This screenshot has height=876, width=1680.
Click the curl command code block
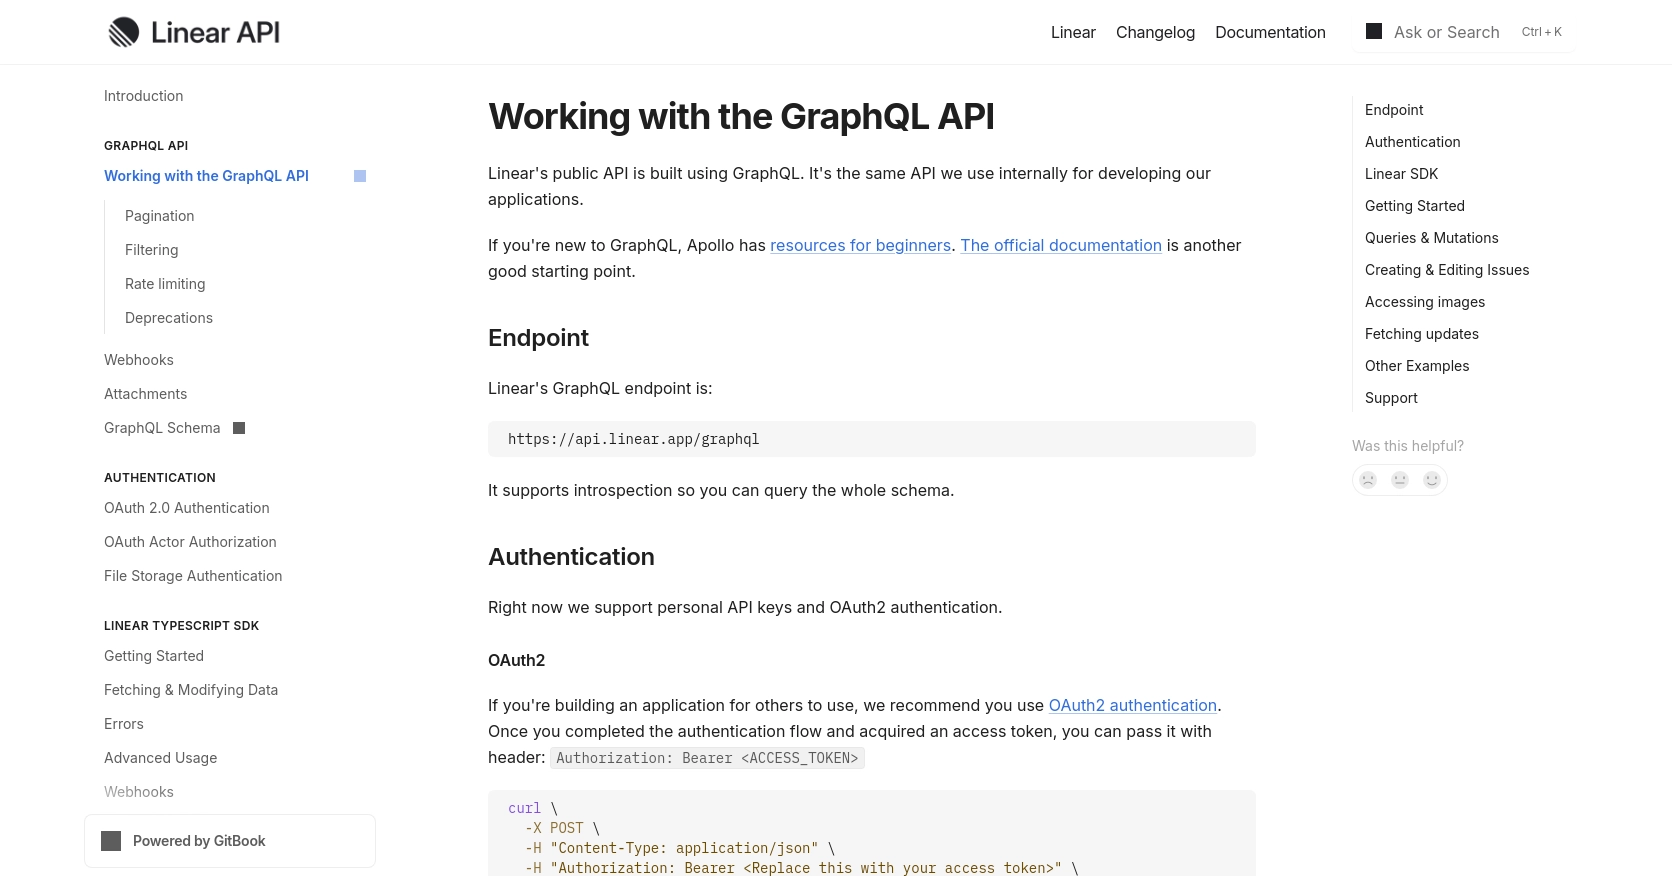click(x=872, y=834)
